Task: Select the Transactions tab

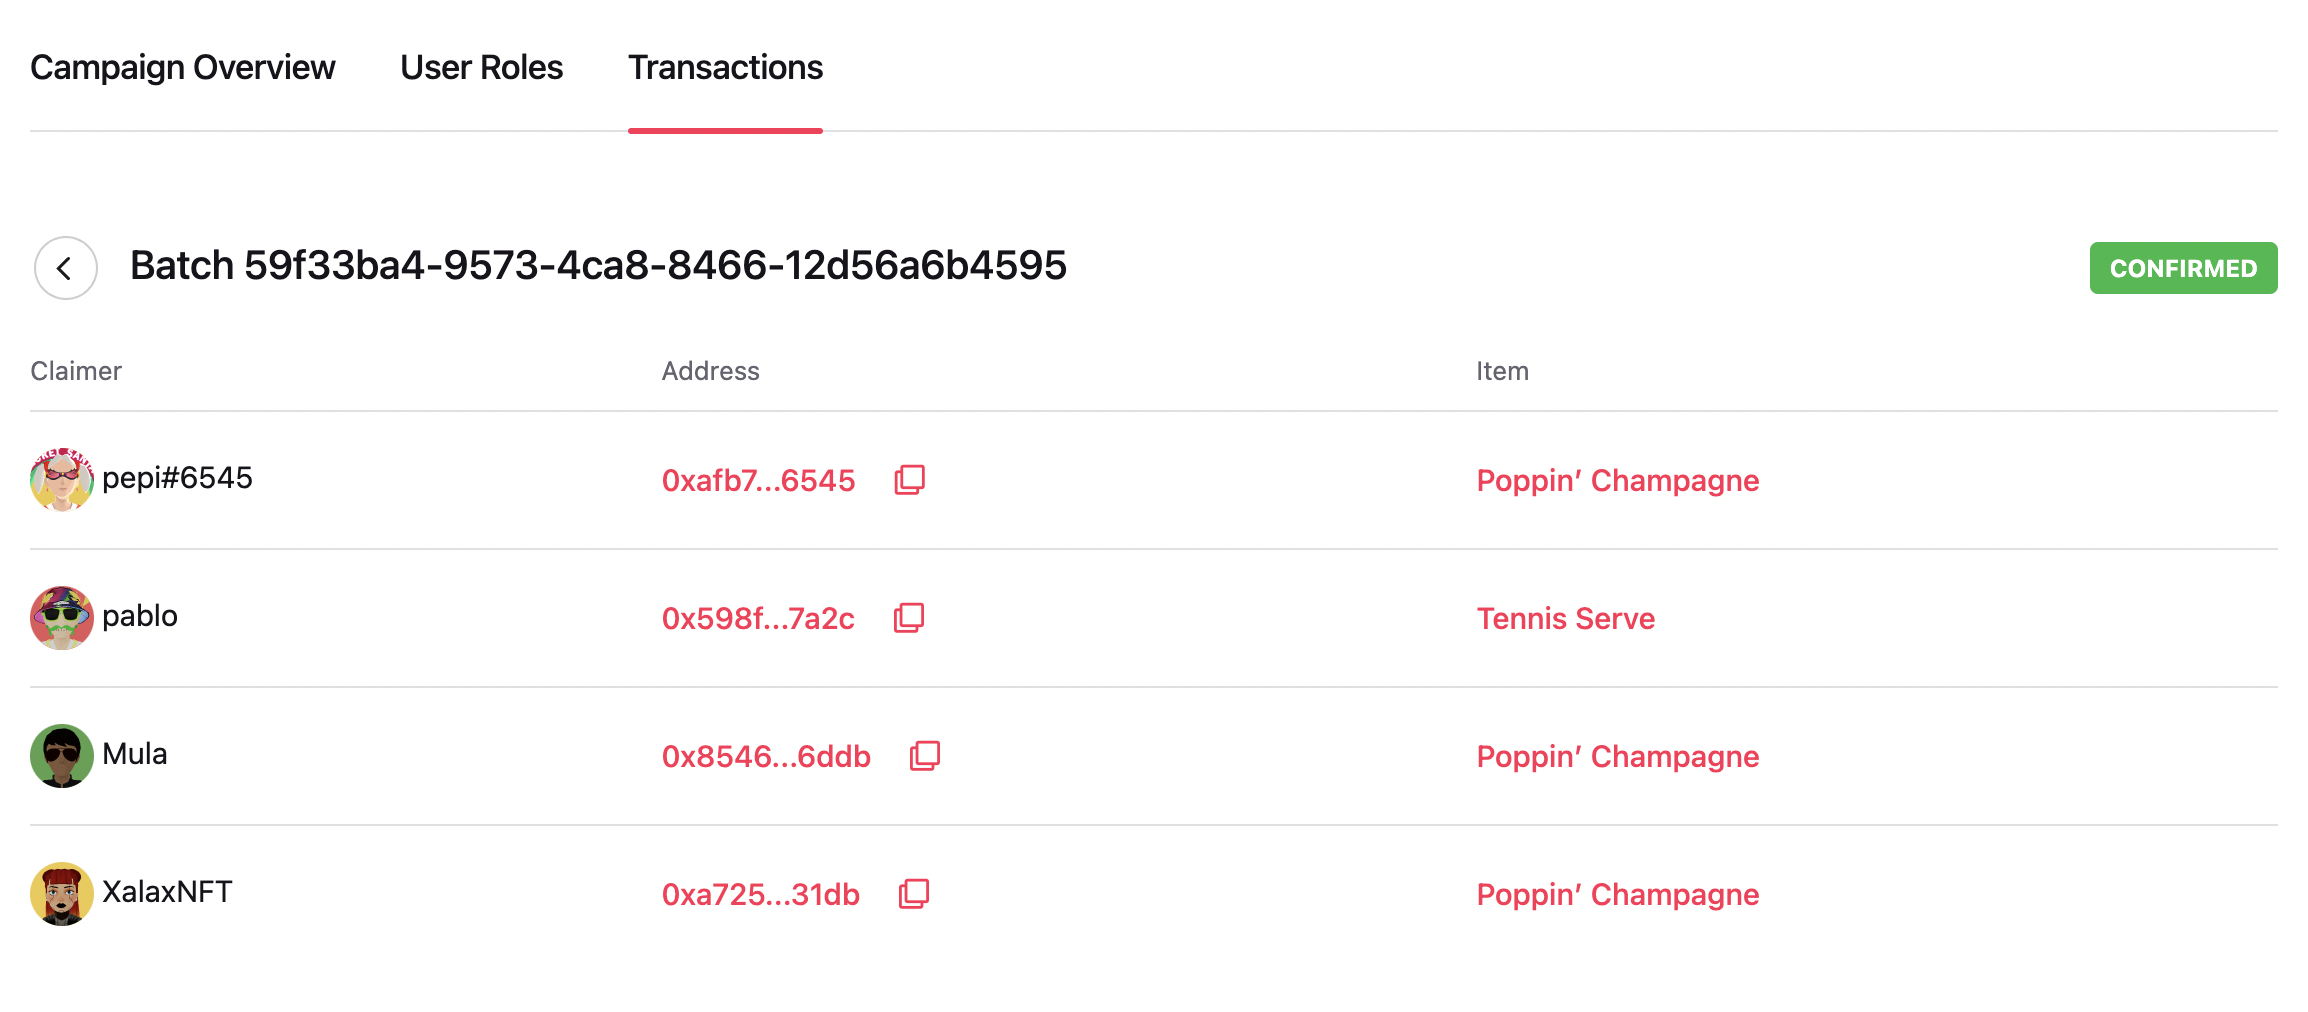Action: [x=725, y=67]
